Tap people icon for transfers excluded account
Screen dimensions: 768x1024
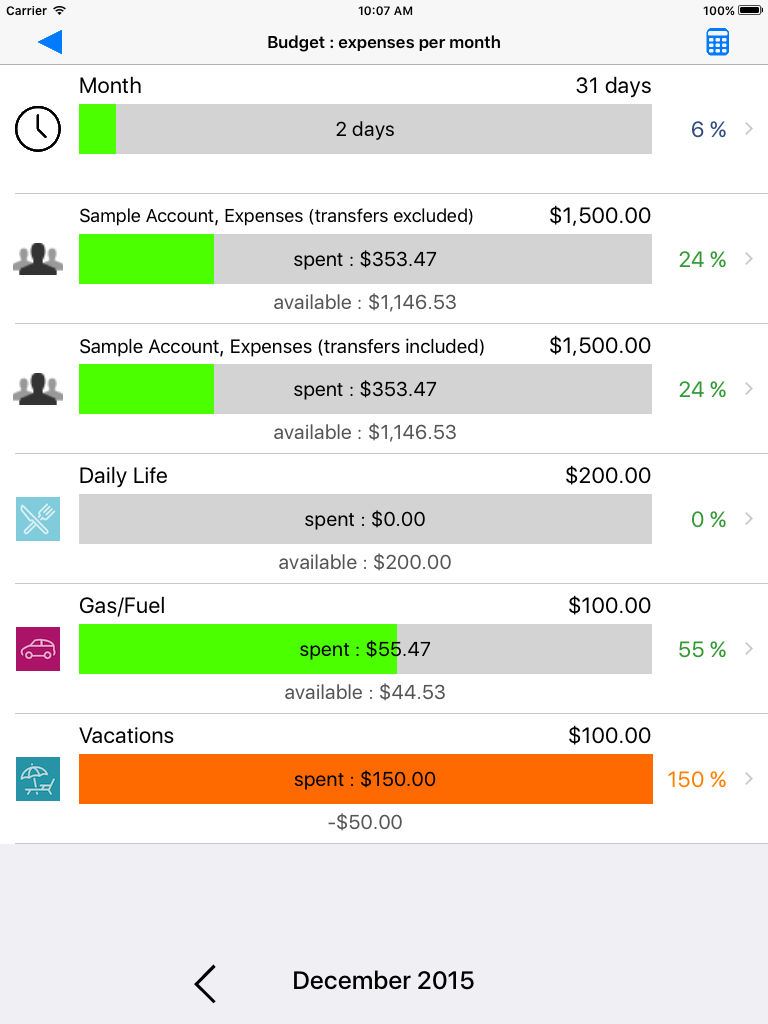[x=38, y=259]
